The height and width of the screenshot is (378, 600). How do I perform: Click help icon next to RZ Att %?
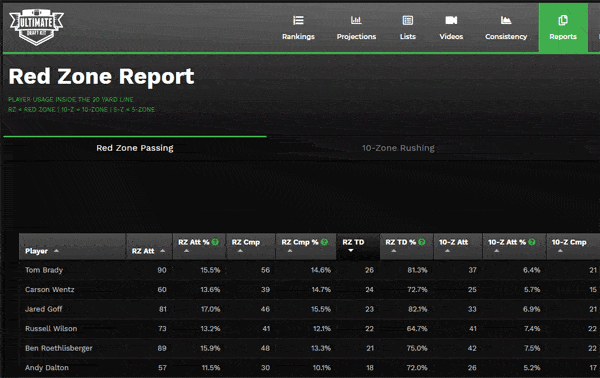(215, 242)
